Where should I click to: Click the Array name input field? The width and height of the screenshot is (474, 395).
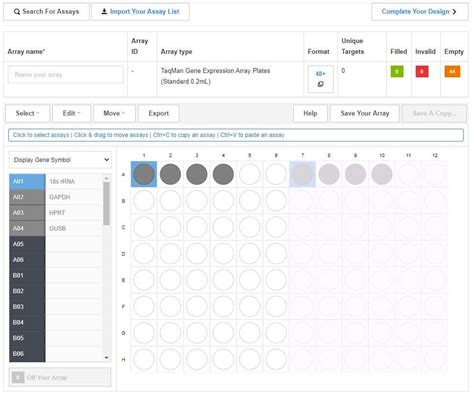[x=66, y=74]
